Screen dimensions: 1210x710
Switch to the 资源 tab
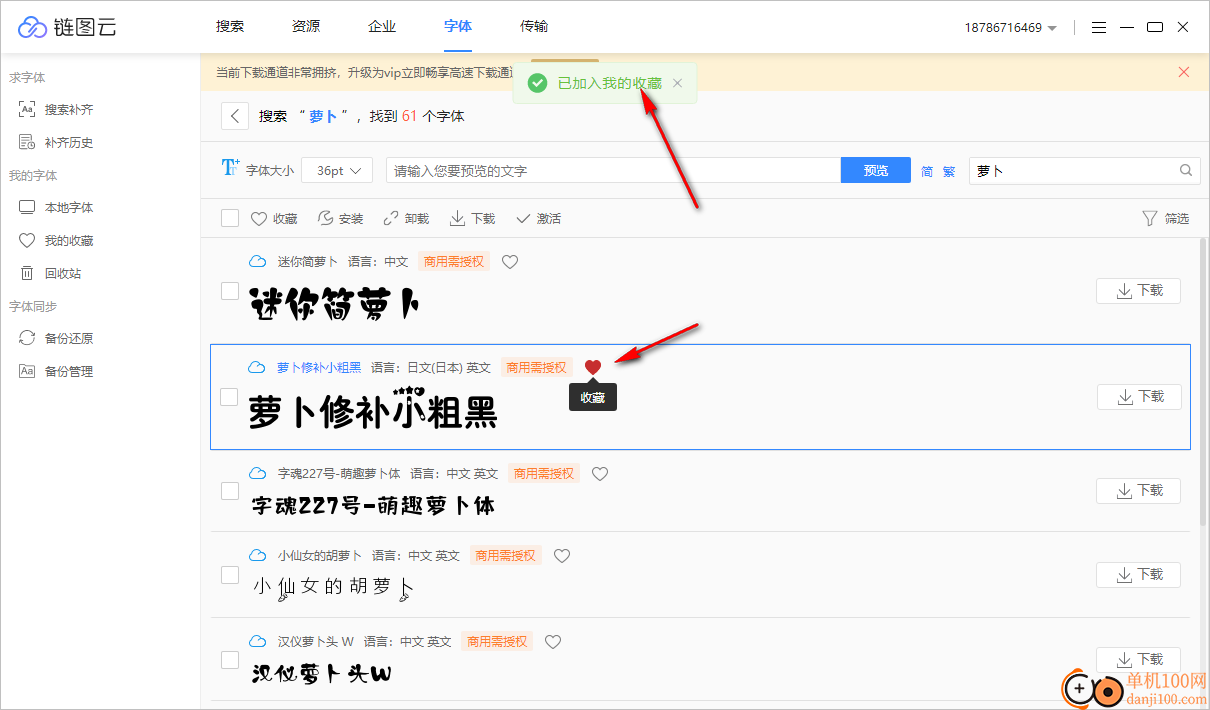[305, 27]
